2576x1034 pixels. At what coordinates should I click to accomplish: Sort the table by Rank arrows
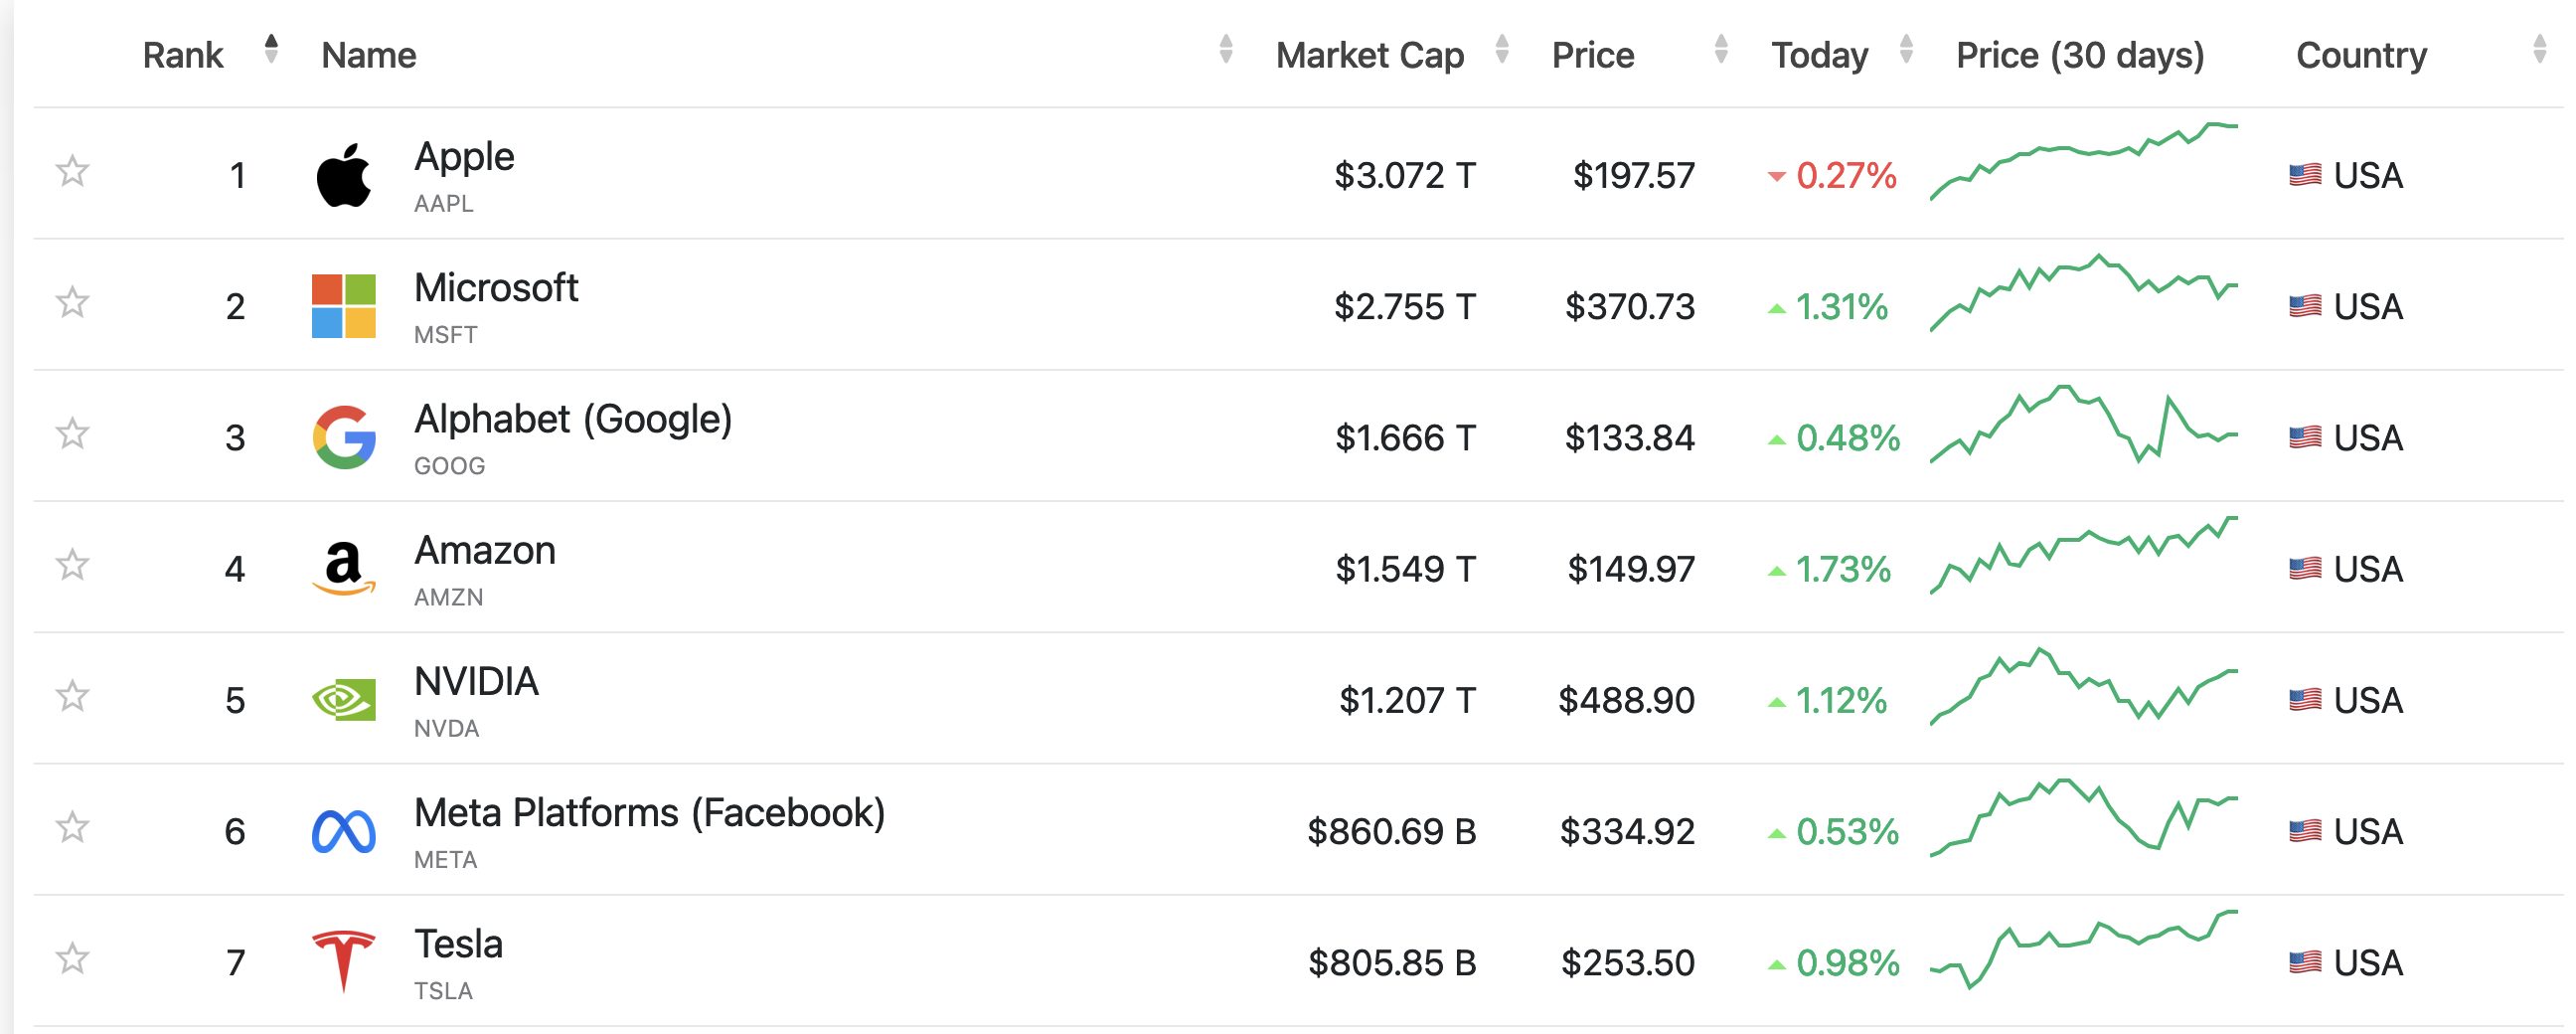point(271,49)
